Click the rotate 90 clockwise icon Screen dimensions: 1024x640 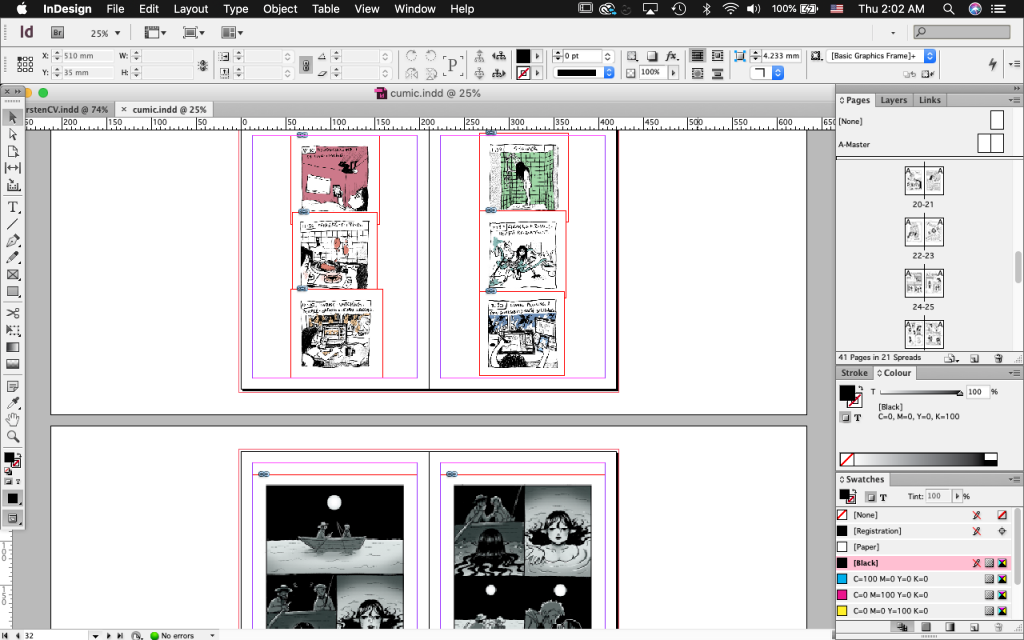[411, 56]
